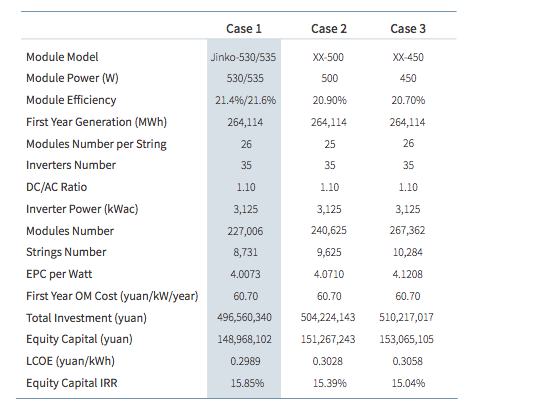Click the 4.1208 EPC per Watt value
The height and width of the screenshot is (414, 536).
coord(407,274)
